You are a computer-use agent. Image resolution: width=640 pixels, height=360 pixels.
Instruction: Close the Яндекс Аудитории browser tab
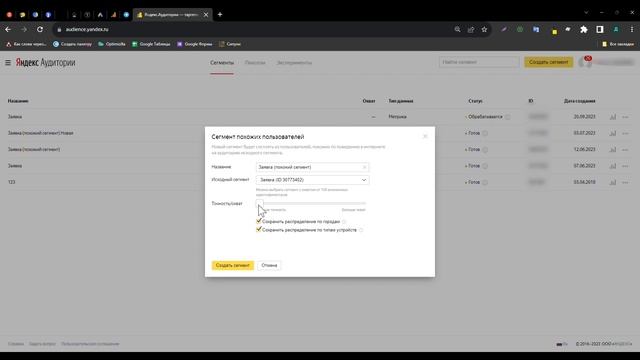click(206, 15)
